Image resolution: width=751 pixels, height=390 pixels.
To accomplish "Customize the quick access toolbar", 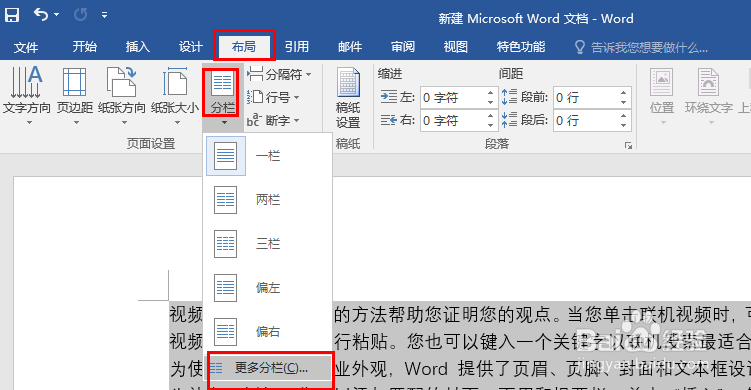I will 104,15.
